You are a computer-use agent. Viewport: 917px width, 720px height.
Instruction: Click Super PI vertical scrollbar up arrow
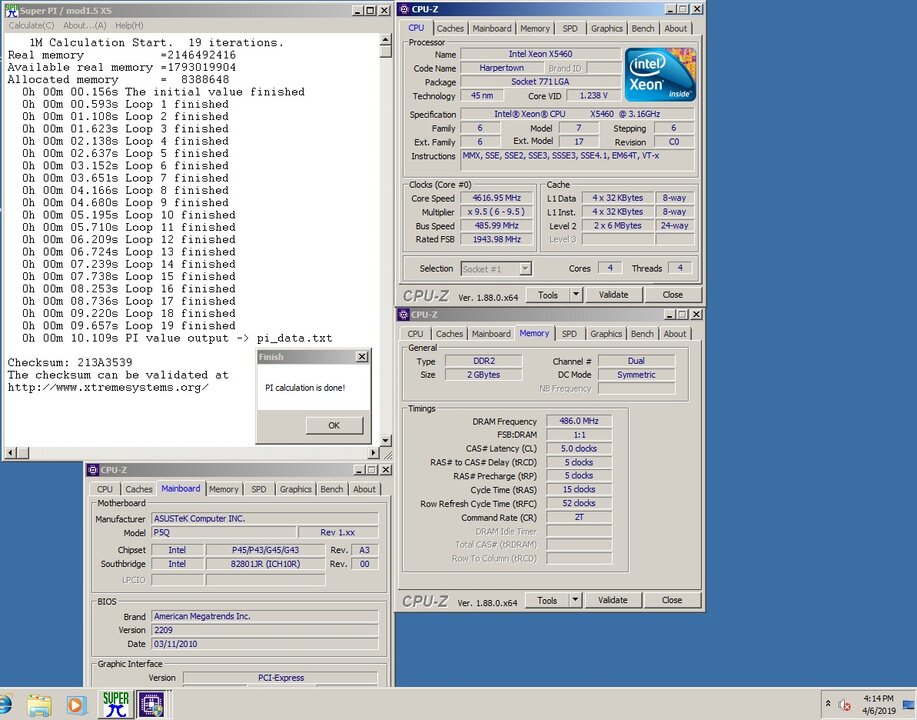(x=385, y=40)
